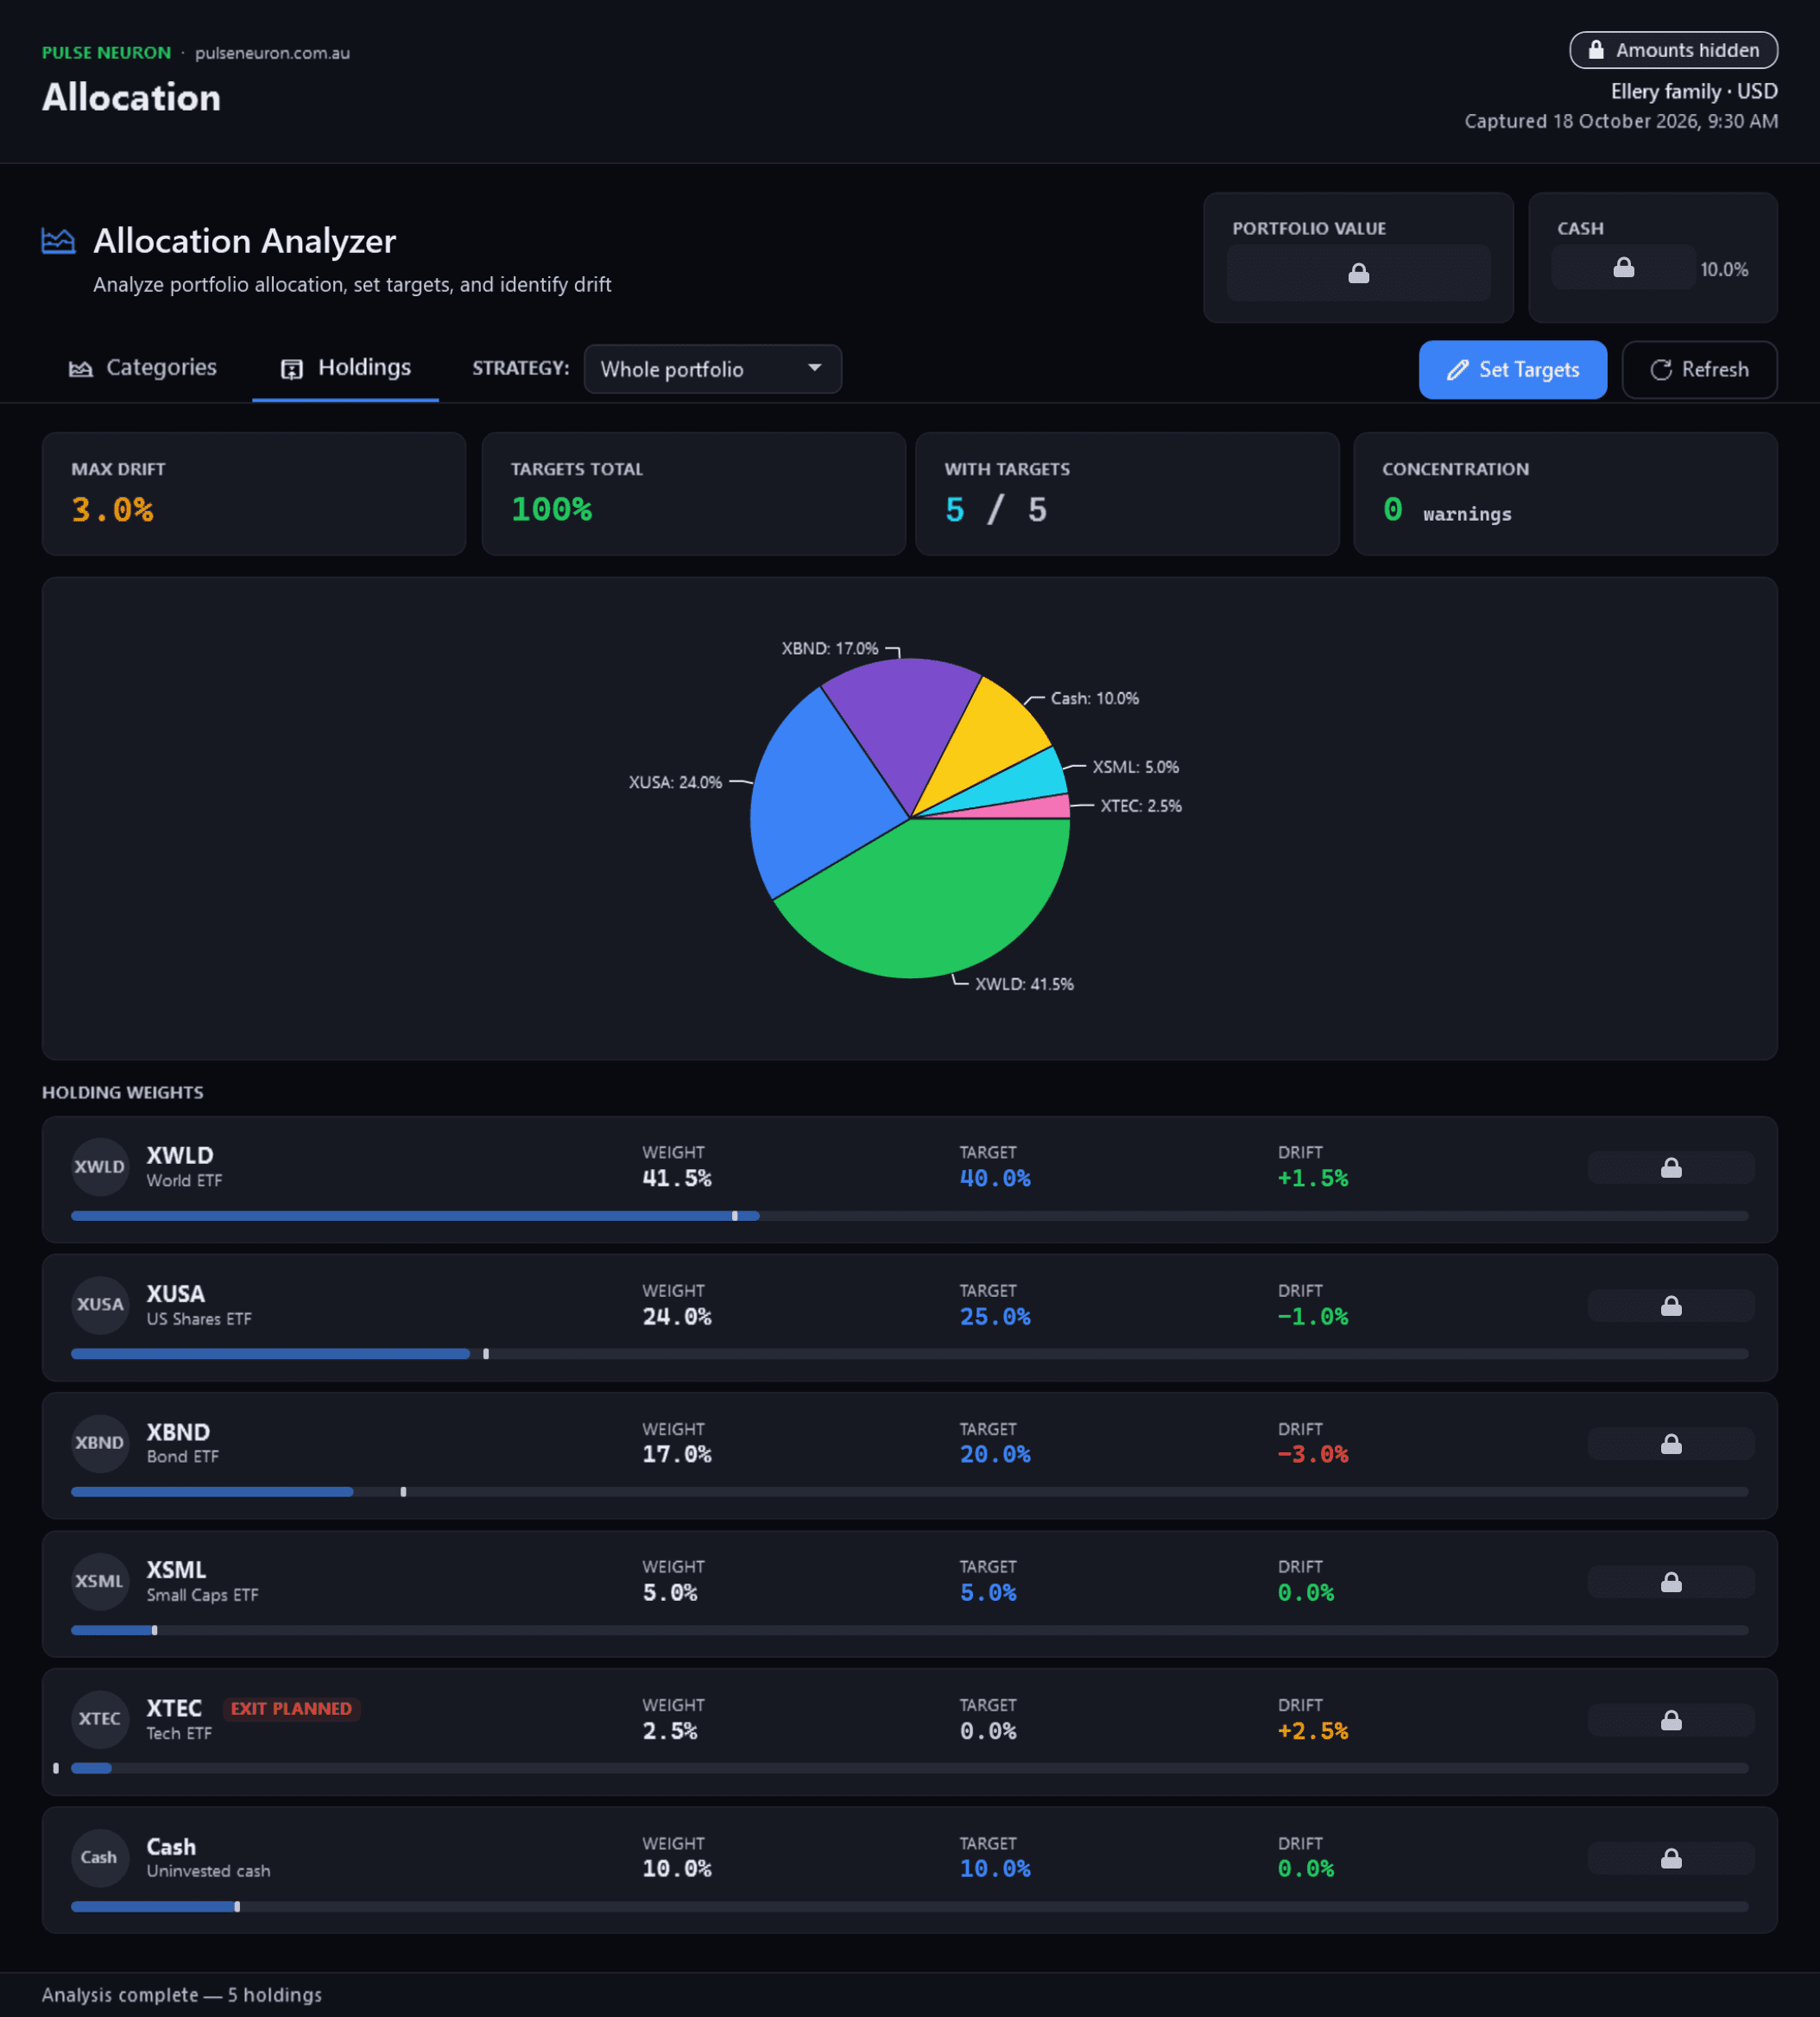The height and width of the screenshot is (2017, 1820).
Task: Click the PULSE NEURON brand link
Action: (x=106, y=53)
